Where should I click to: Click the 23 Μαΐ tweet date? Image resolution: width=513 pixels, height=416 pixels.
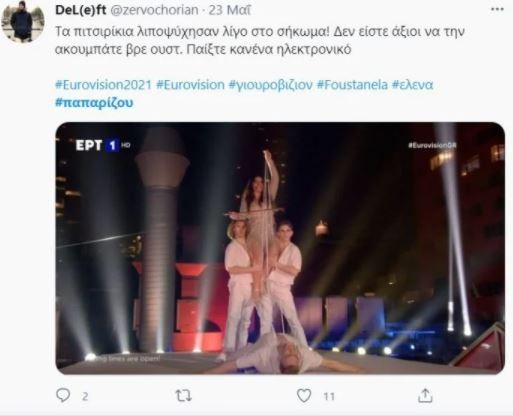coord(230,10)
